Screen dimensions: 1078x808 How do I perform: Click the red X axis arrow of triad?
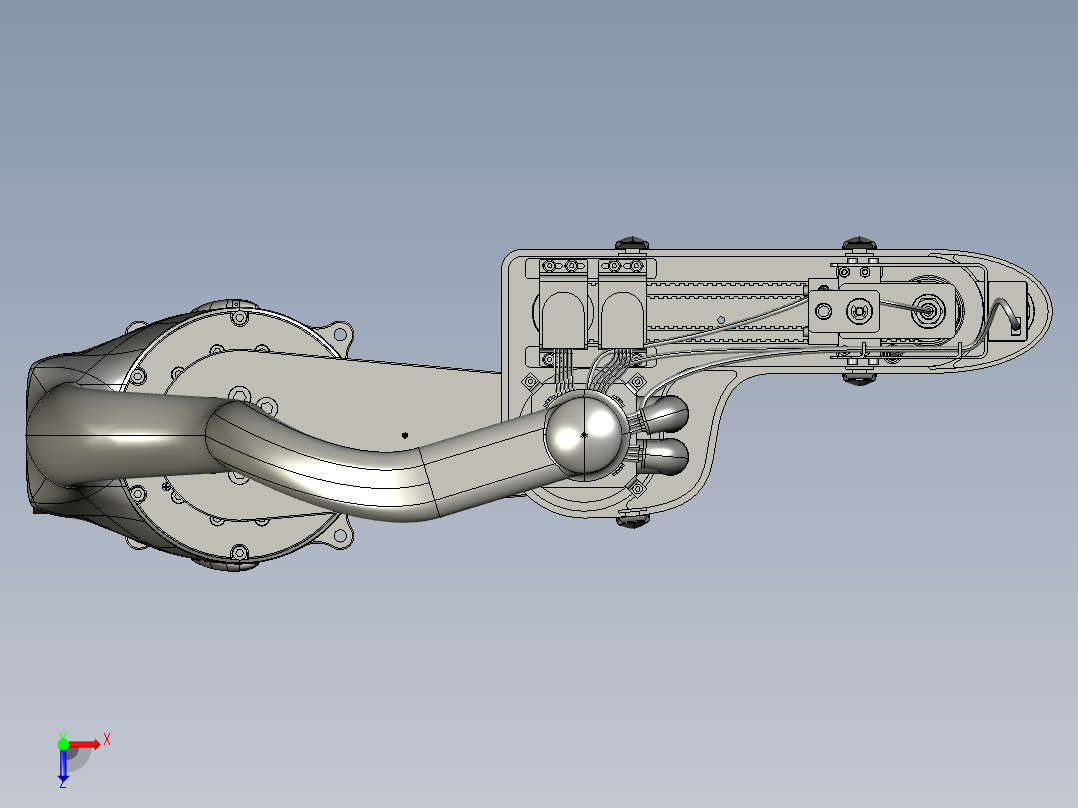pos(85,744)
